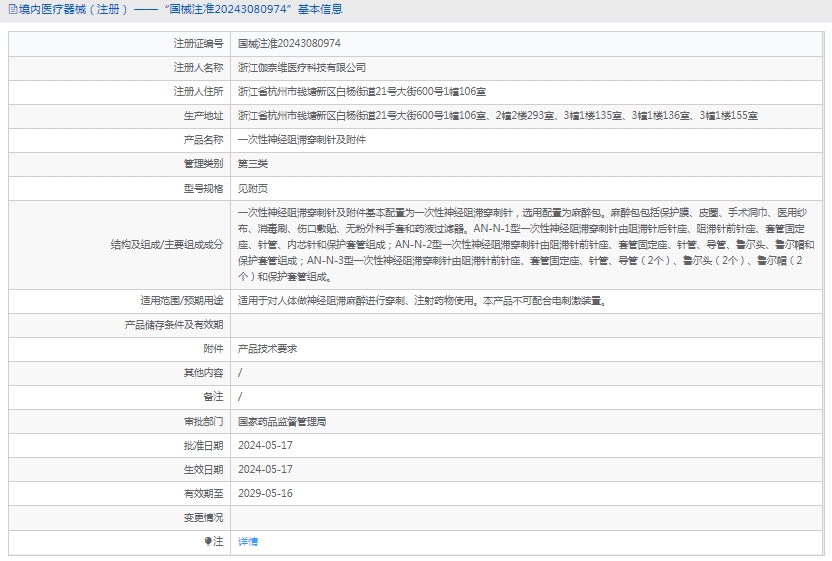
Task: Click the 注册人住所 address value
Action: point(362,92)
